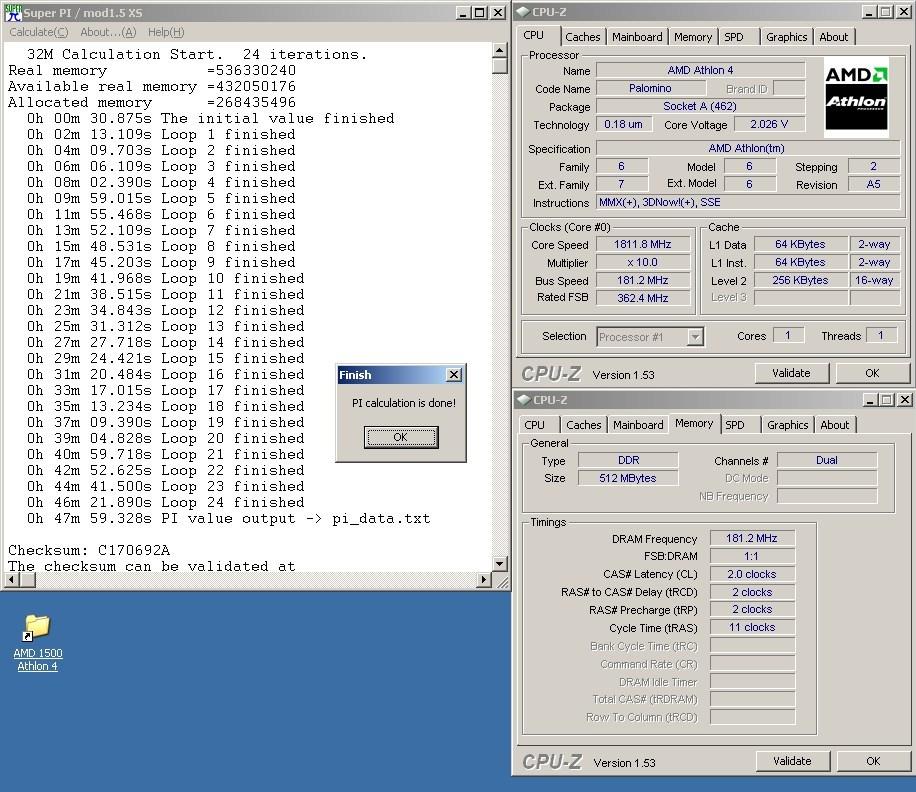Viewport: 916px width, 792px height.
Task: Maximize the Super PI window
Action: (x=480, y=12)
